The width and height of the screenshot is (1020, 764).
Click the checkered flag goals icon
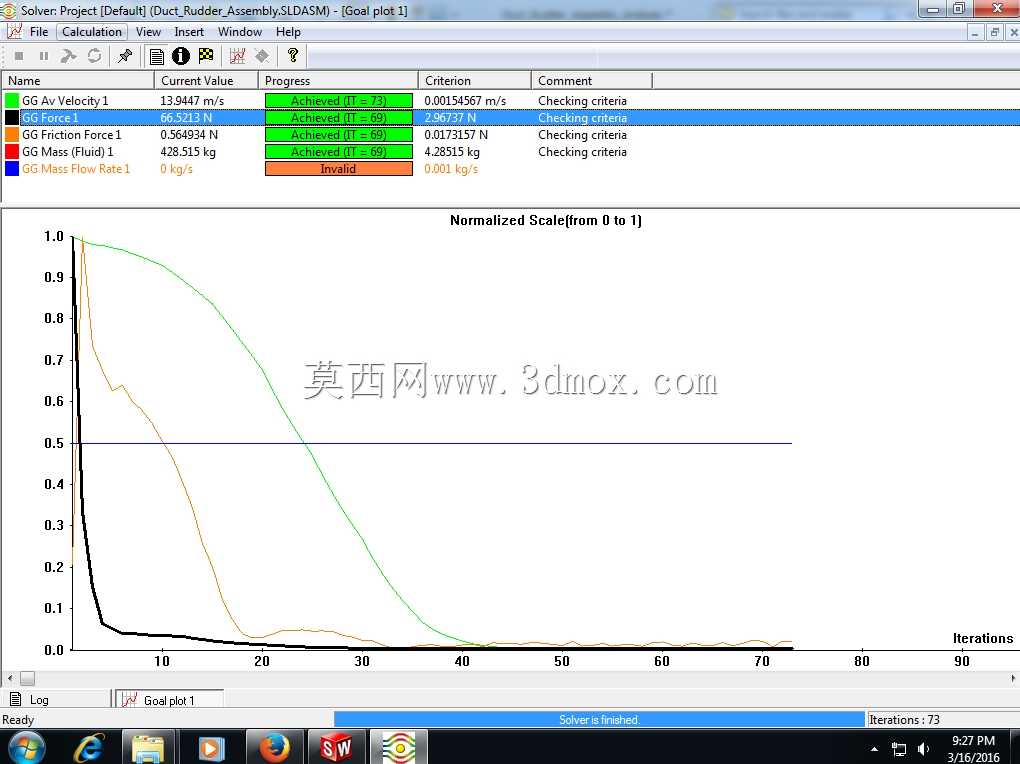(x=206, y=55)
